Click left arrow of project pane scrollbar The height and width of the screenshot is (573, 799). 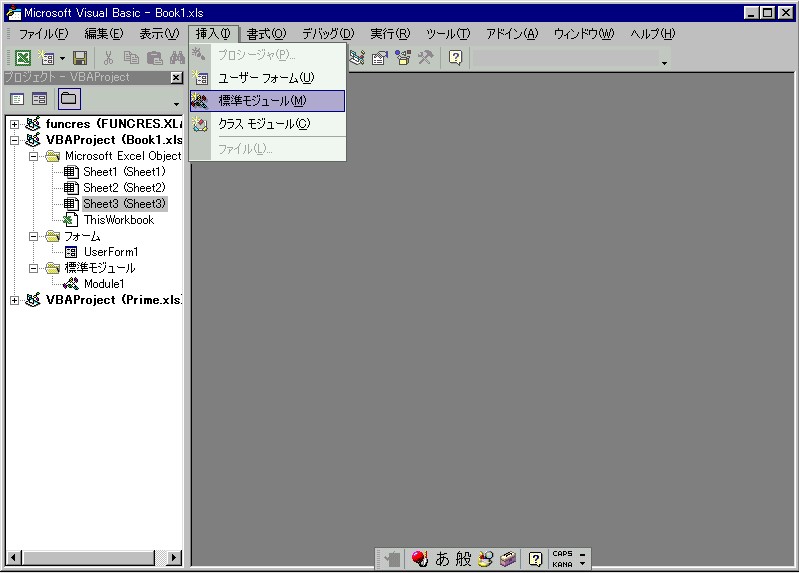tap(14, 558)
